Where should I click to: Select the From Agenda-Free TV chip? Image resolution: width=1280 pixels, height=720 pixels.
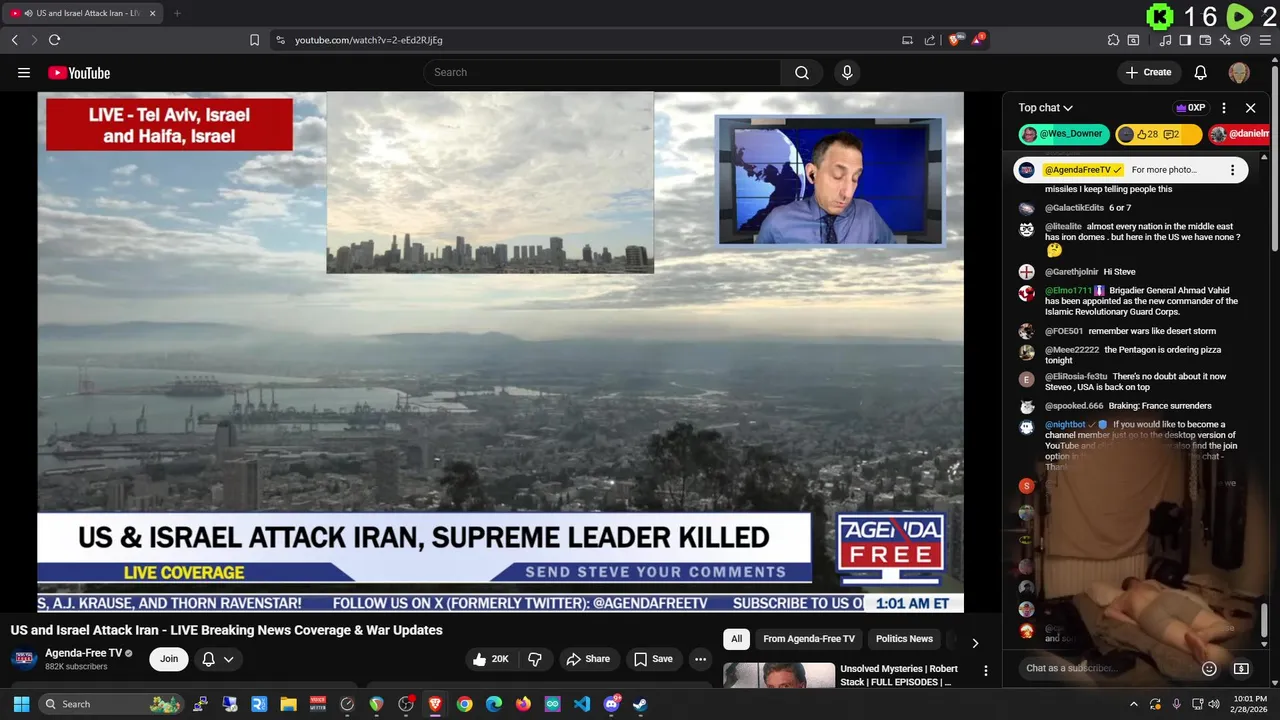pos(809,639)
